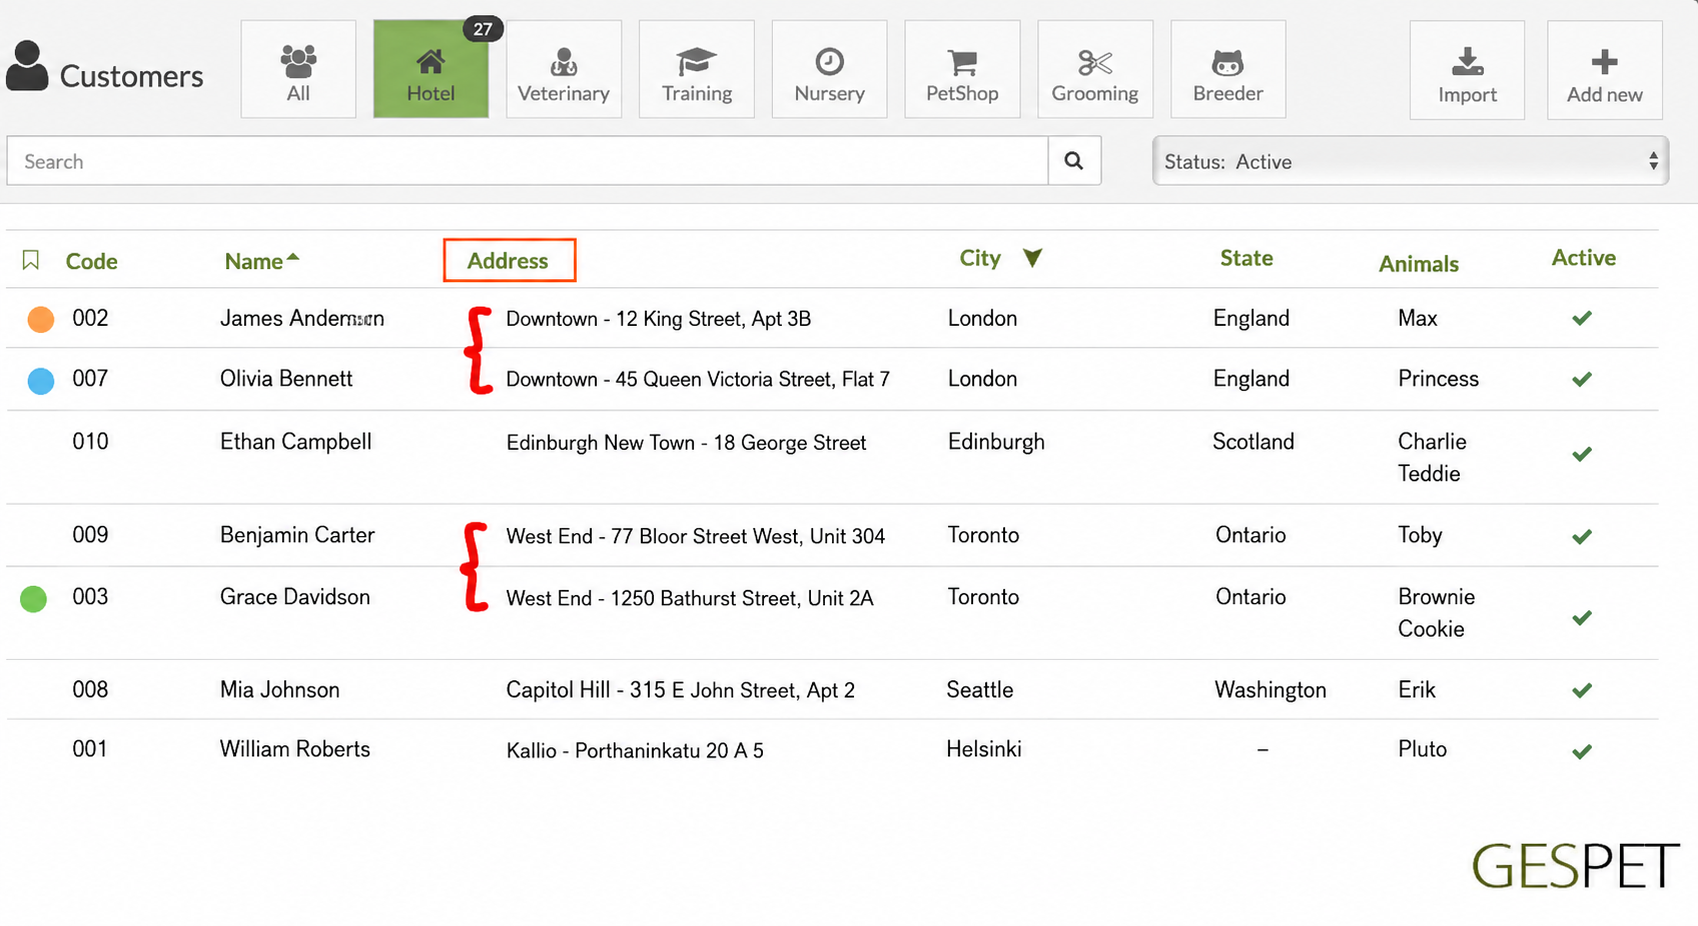The width and height of the screenshot is (1698, 926).
Task: Toggle active checkmark for William Roberts
Action: (1582, 751)
